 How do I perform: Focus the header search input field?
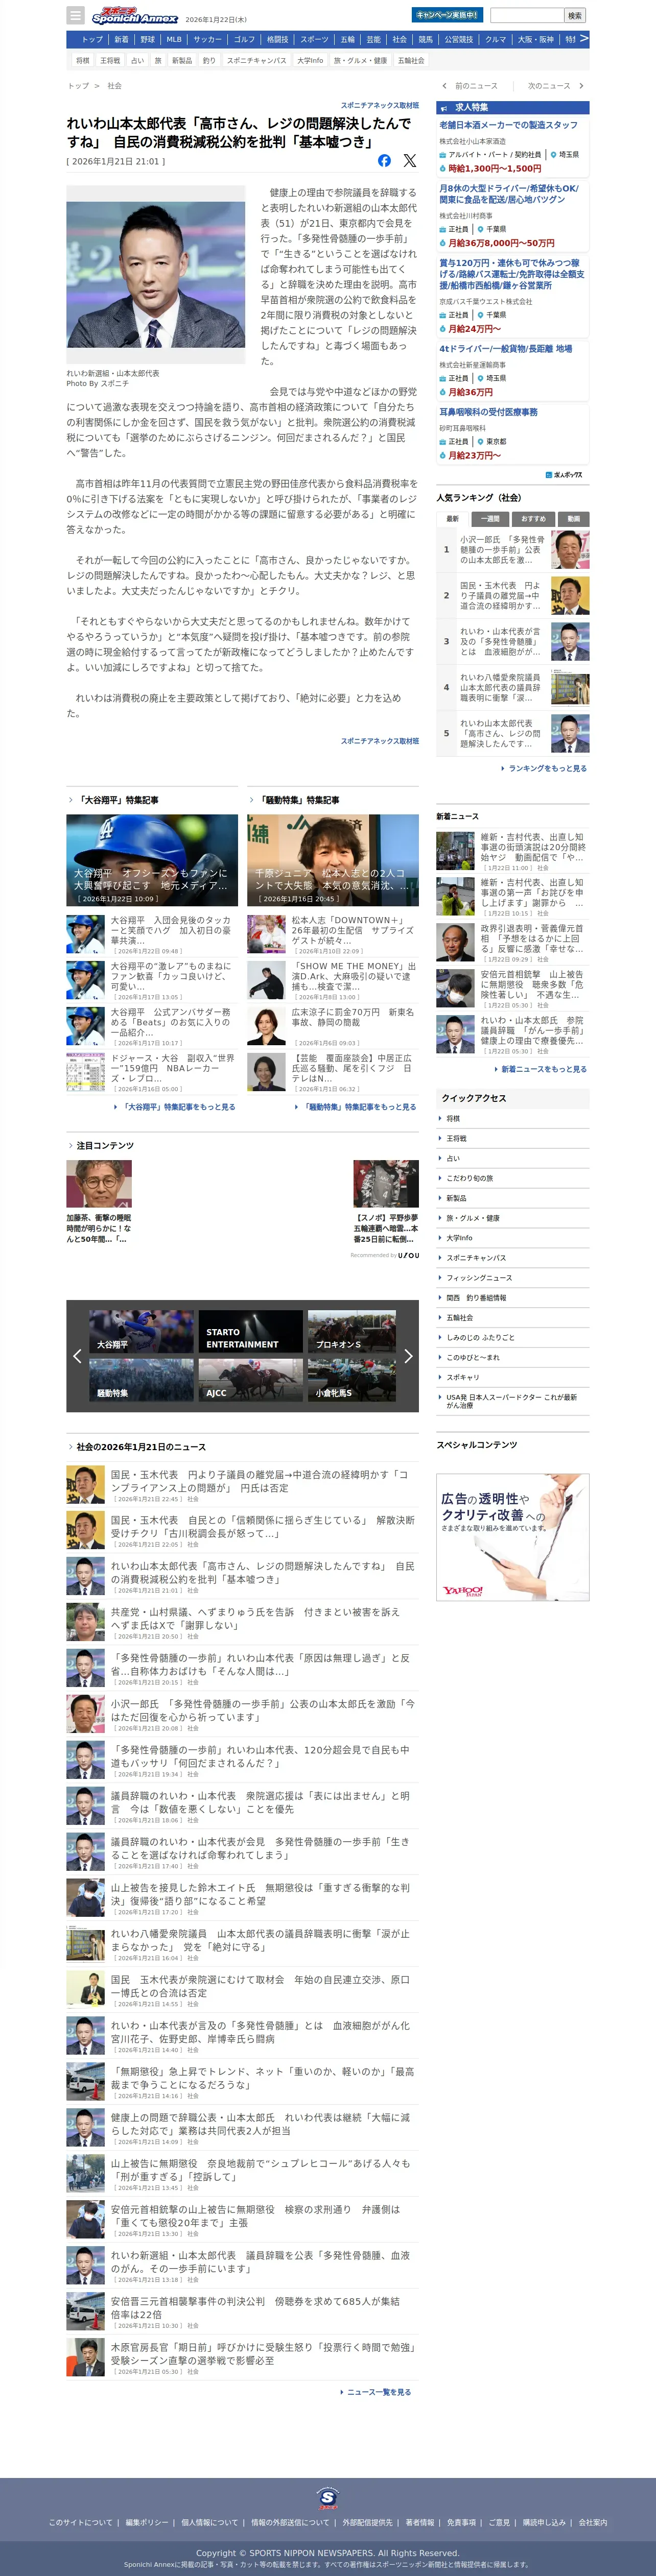(527, 16)
